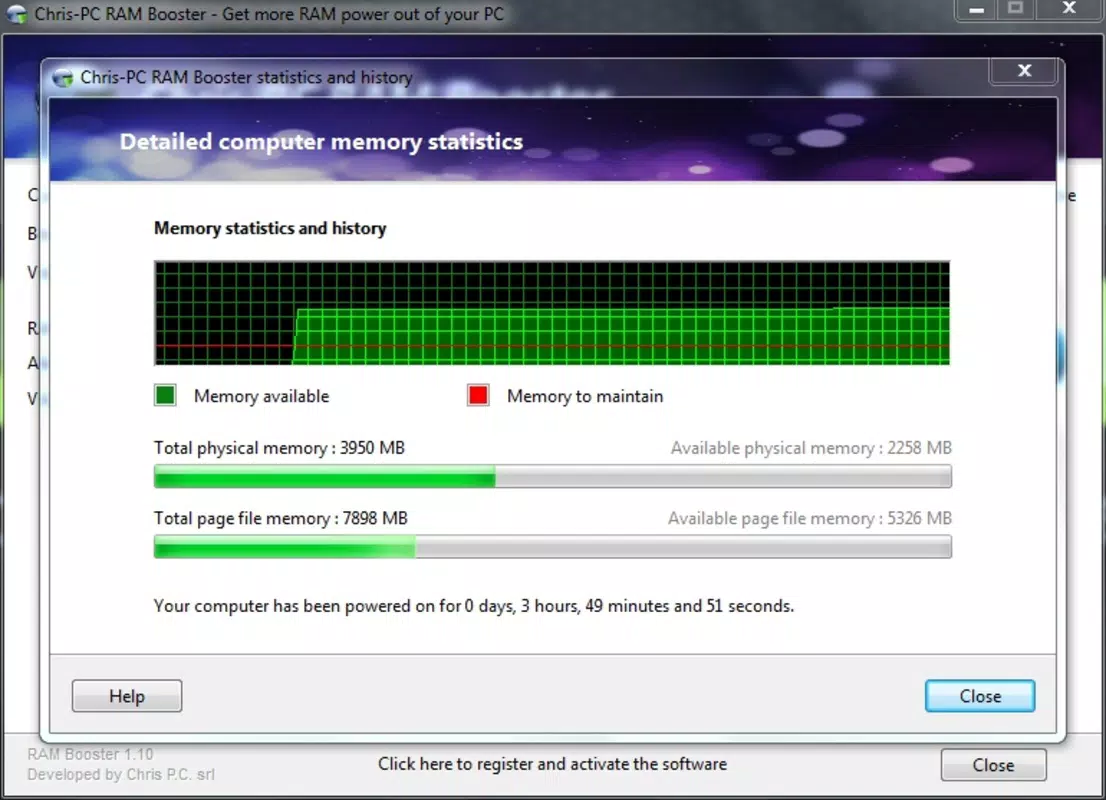Select the 'Total physical memory : 3950 MB' text

(x=279, y=448)
